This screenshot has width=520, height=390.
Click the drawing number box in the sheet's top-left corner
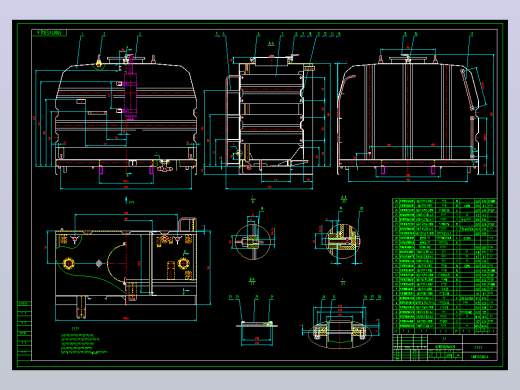49,33
